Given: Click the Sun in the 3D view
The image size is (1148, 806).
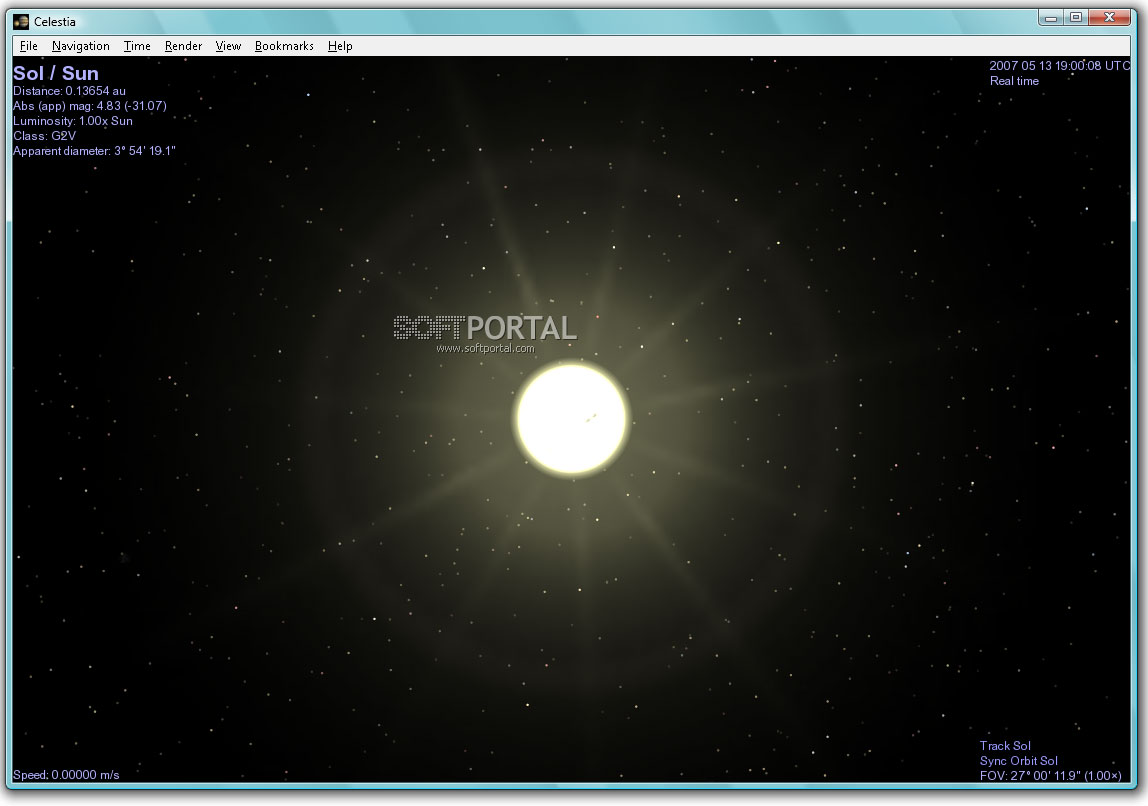Looking at the screenshot, I should (572, 419).
